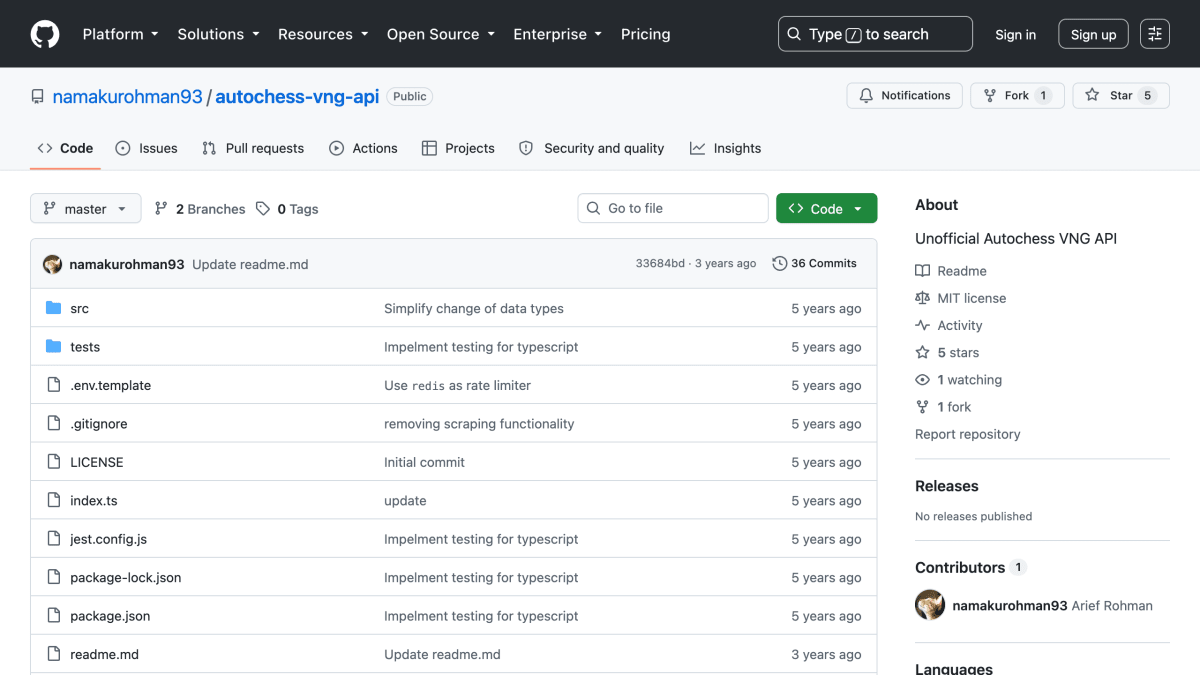Open the GitHub homepage logo

click(45, 34)
